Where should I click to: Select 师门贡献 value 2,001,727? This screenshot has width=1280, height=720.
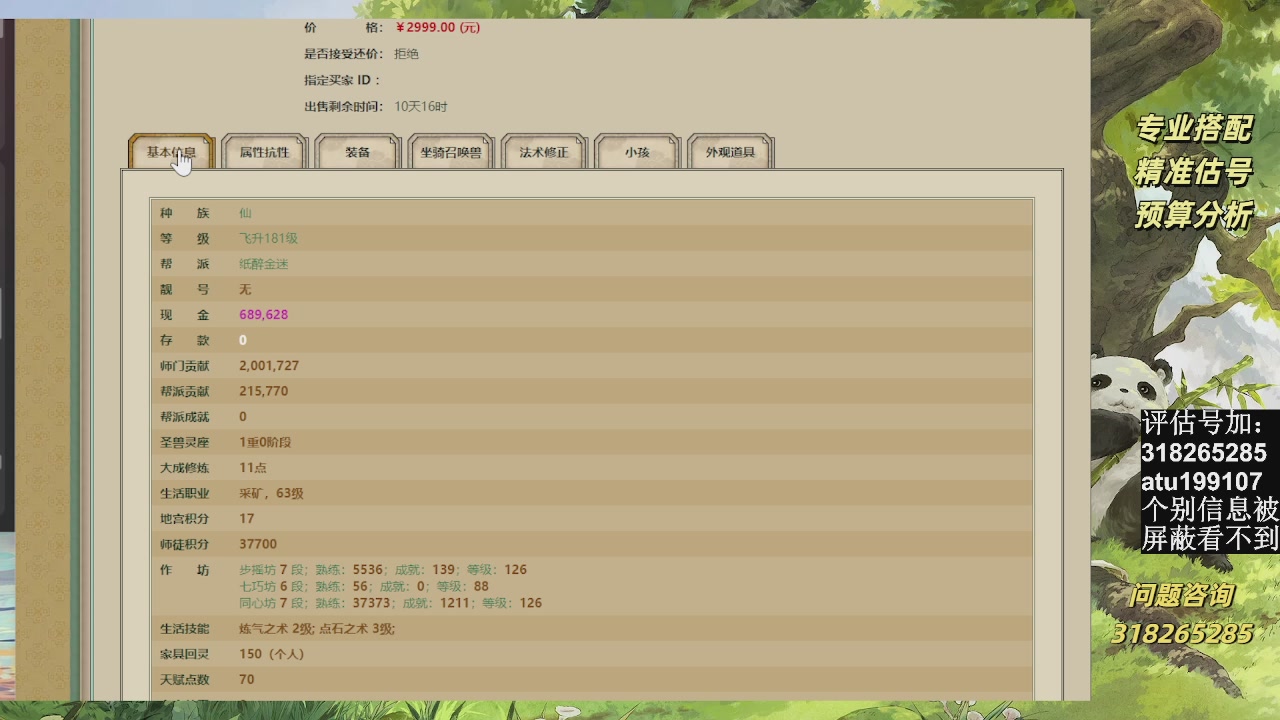point(269,366)
